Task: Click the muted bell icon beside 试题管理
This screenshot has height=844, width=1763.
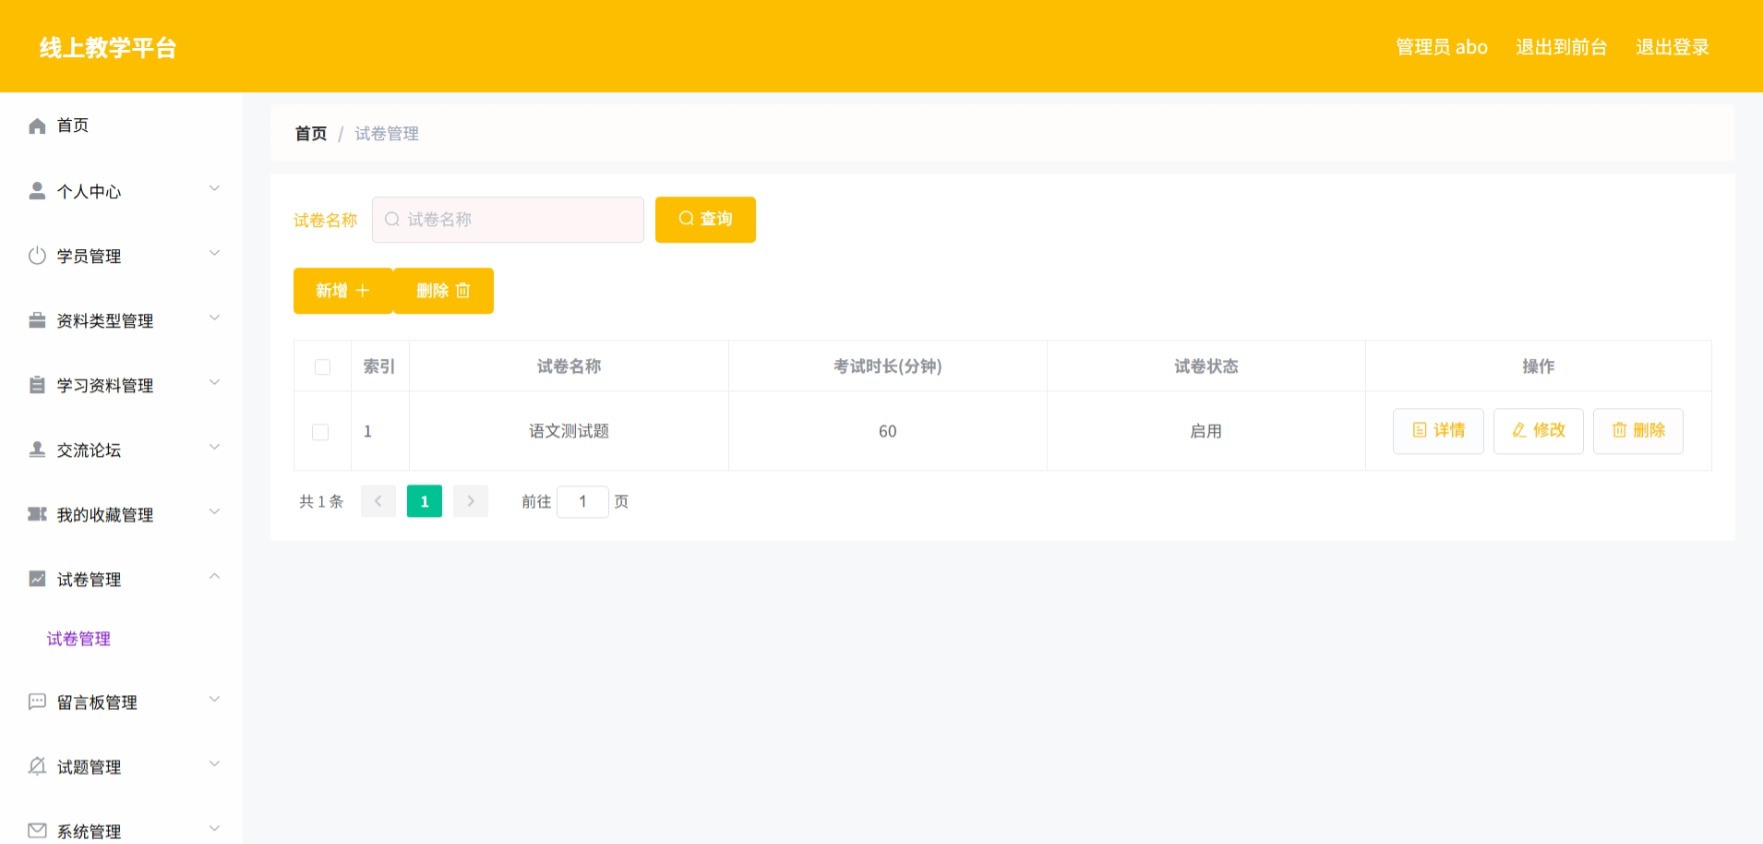Action: tap(37, 766)
